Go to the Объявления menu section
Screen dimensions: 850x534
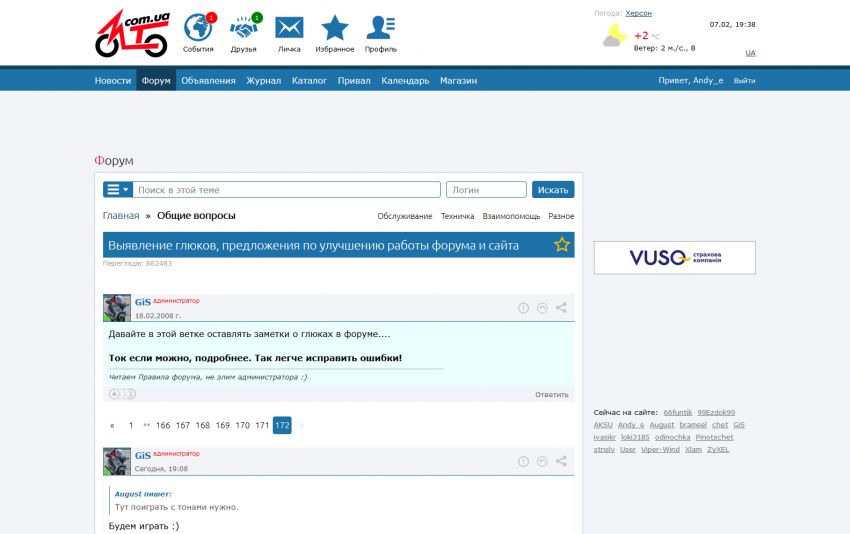208,81
